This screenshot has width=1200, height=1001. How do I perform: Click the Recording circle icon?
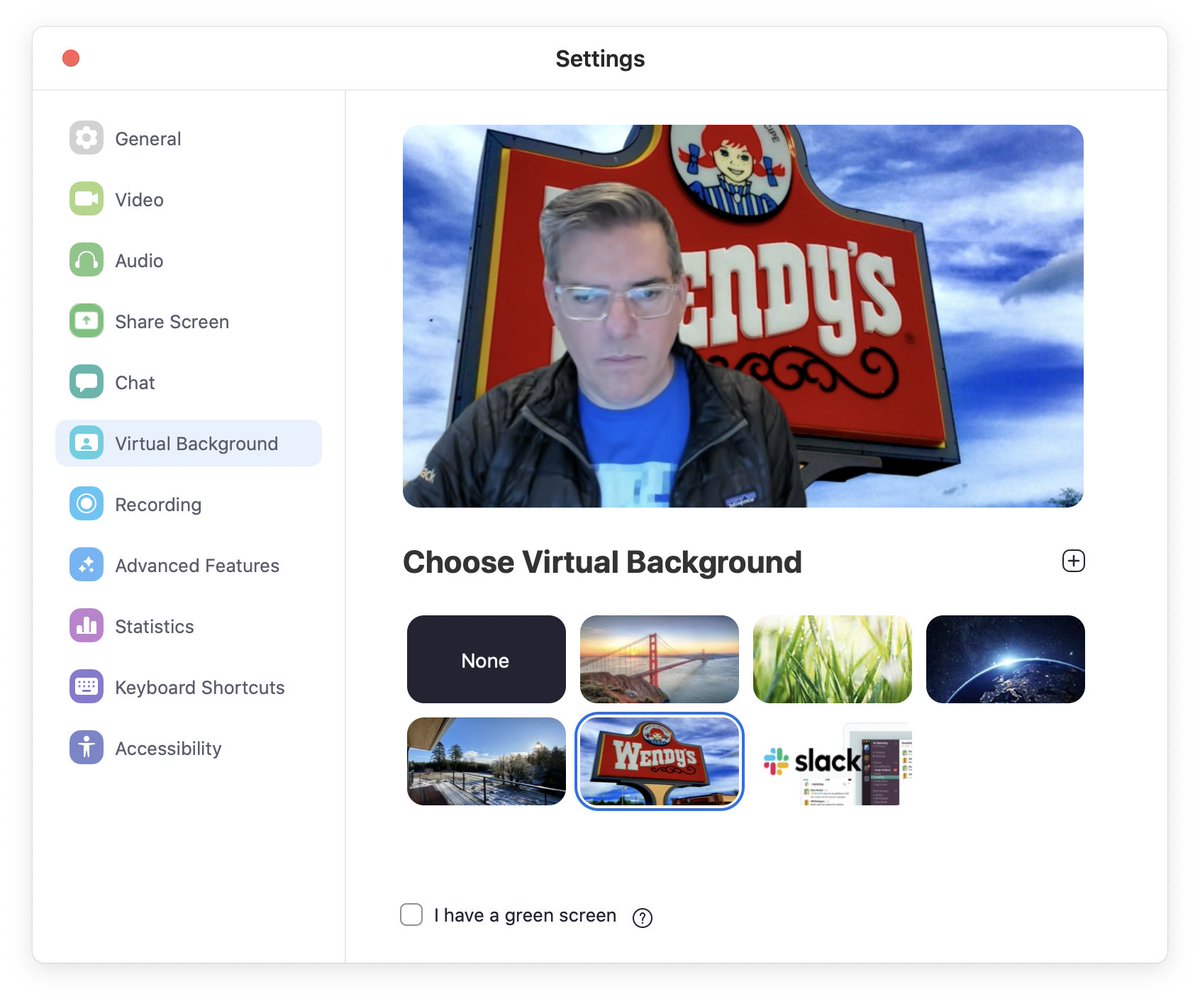[x=86, y=504]
